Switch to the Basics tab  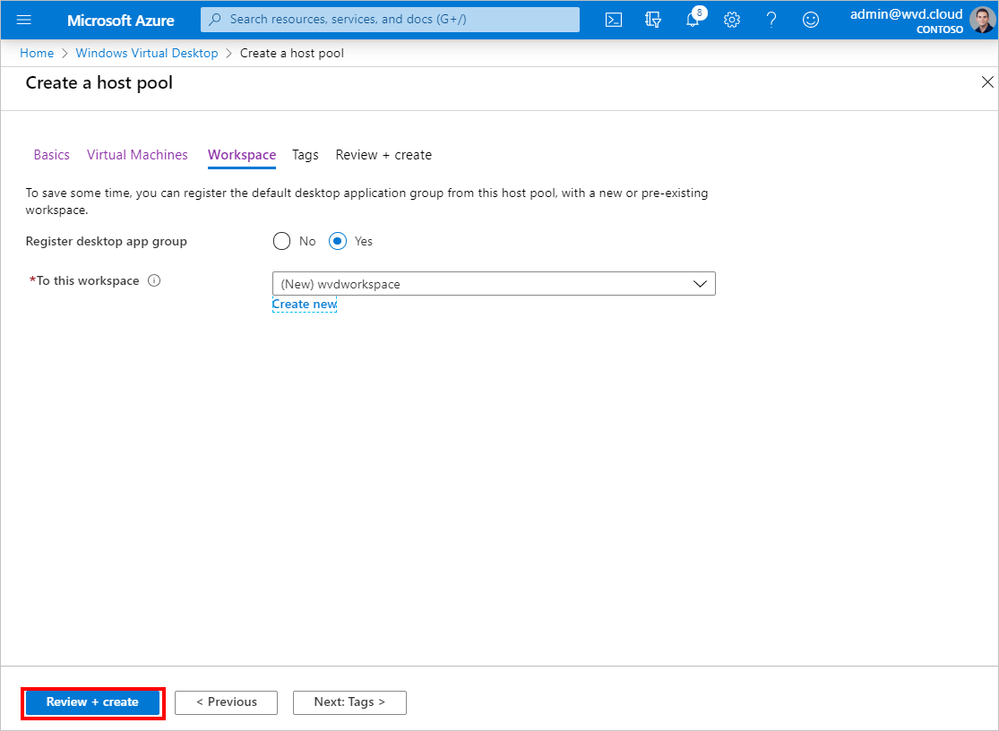coord(52,155)
